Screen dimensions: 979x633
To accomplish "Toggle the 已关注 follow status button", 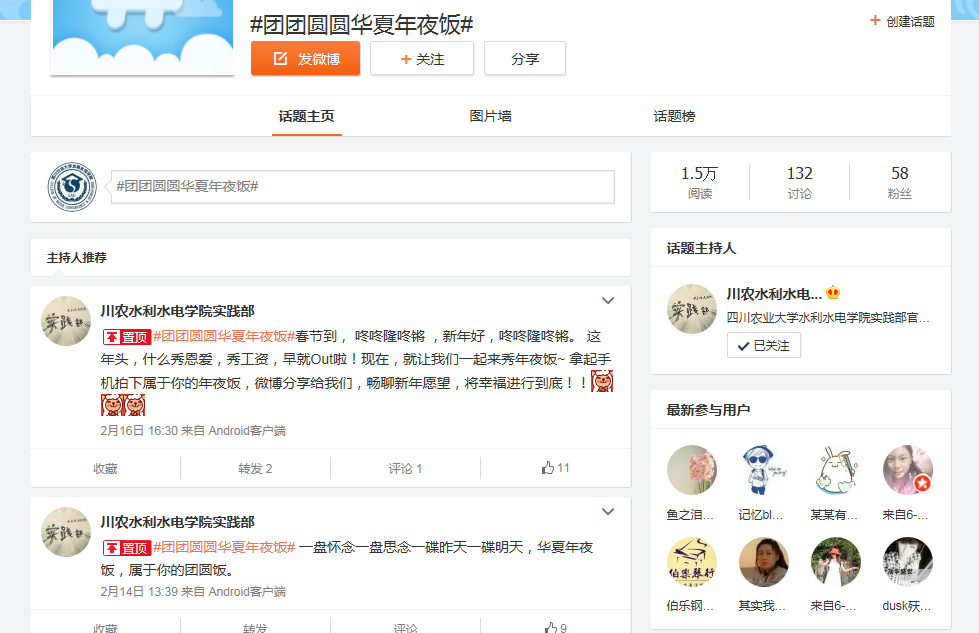I will click(763, 345).
